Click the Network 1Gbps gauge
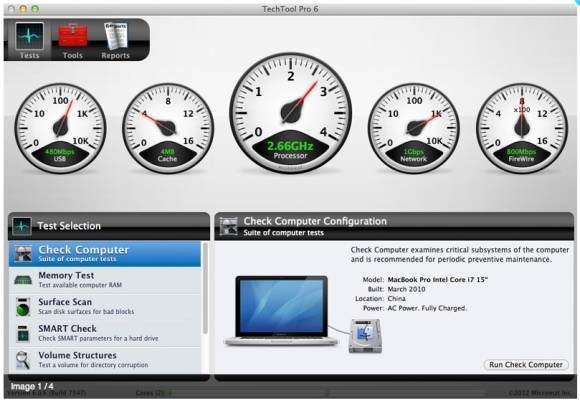The height and width of the screenshot is (403, 580). click(x=414, y=128)
